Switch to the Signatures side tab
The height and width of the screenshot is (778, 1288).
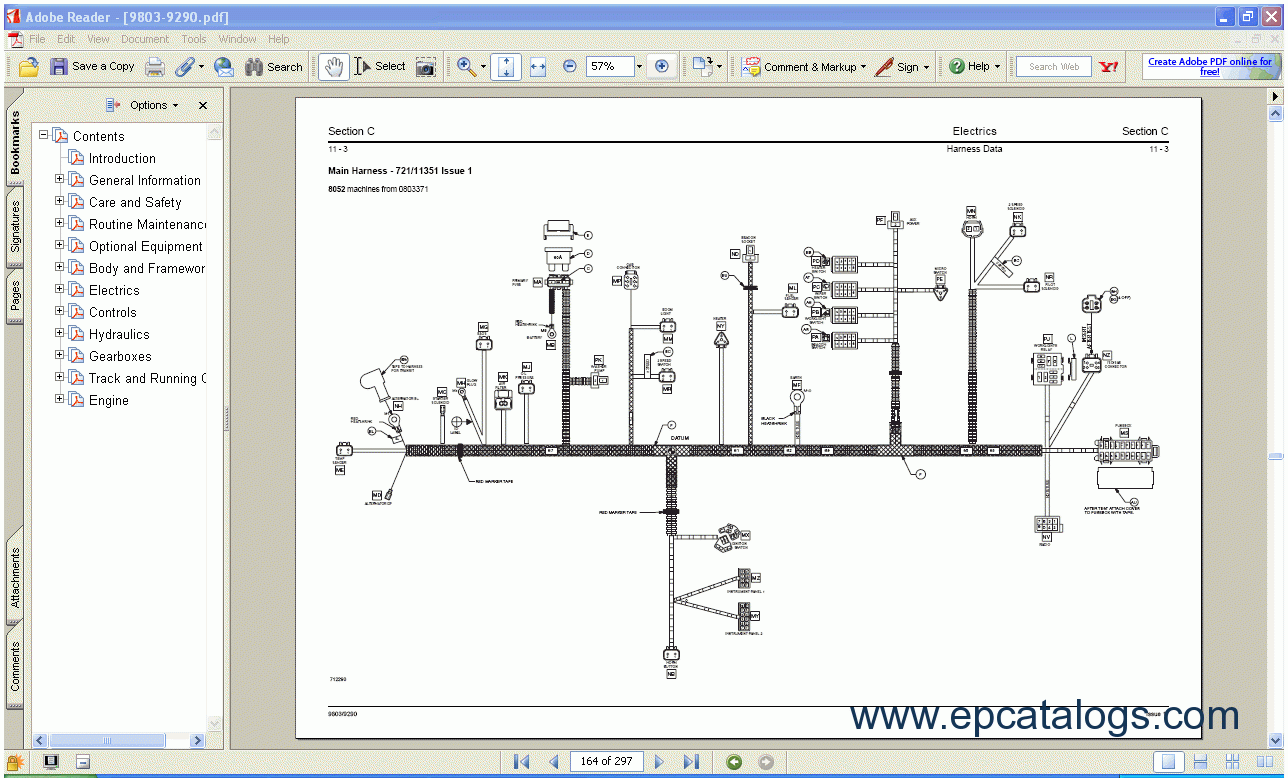pos(15,226)
